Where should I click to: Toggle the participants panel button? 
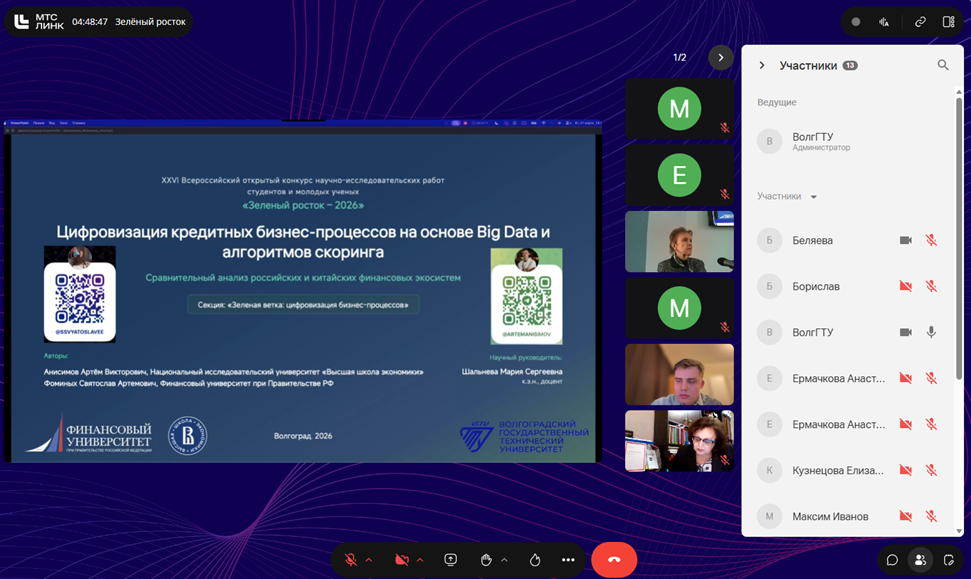coord(920,560)
